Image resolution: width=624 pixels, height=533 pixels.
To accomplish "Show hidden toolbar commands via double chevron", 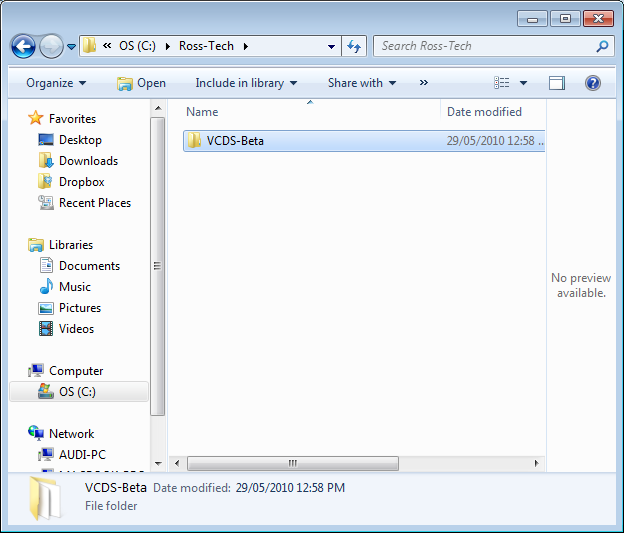I will [424, 83].
